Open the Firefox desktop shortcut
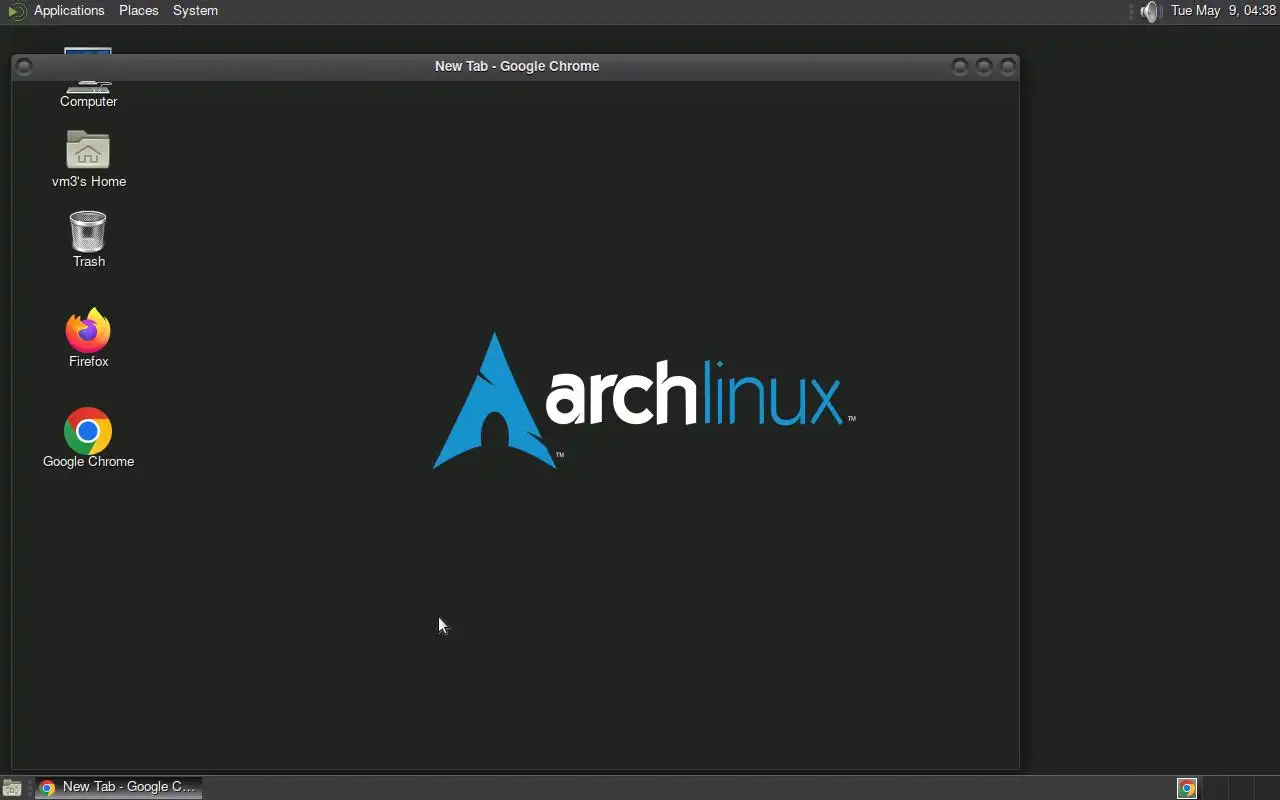 point(88,339)
